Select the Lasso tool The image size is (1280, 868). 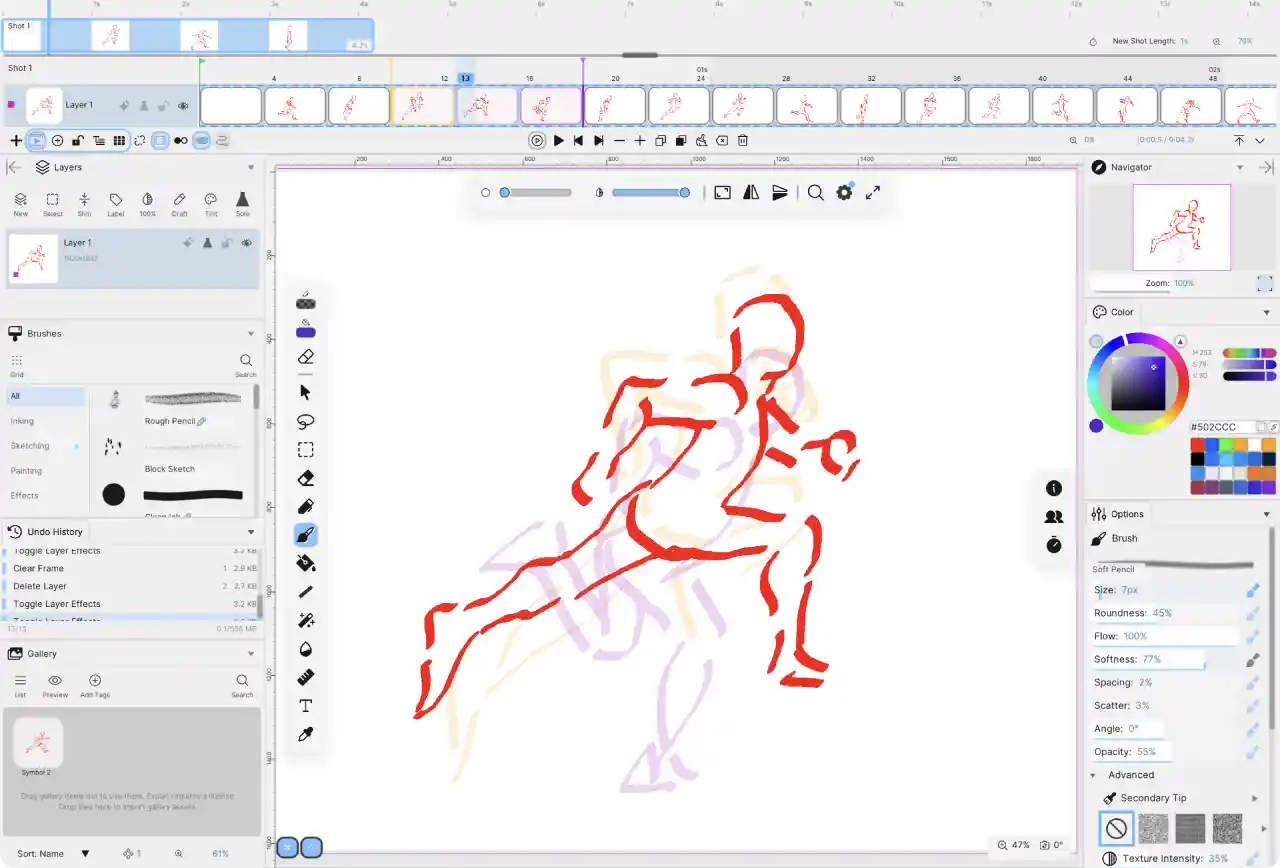[306, 421]
